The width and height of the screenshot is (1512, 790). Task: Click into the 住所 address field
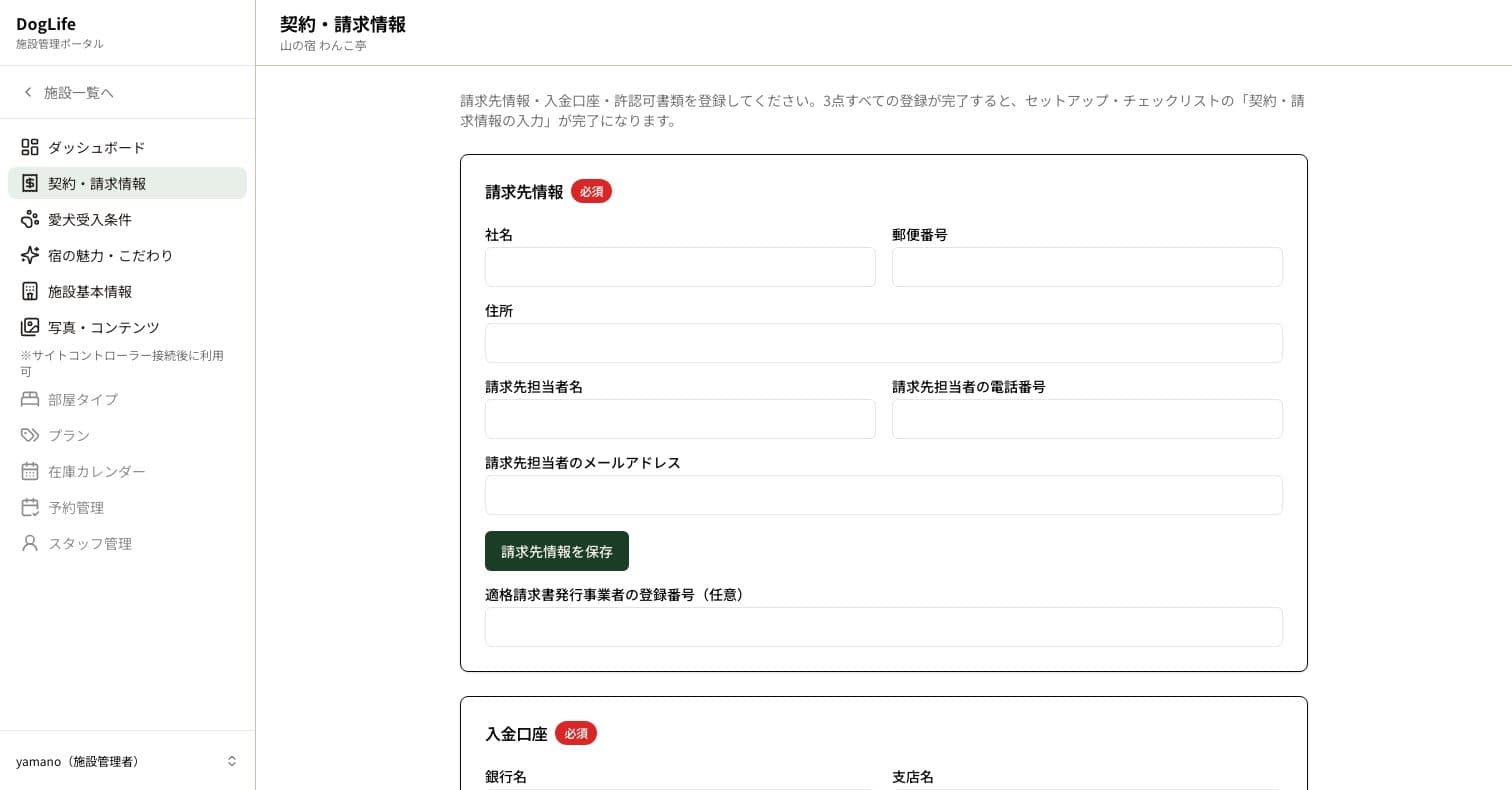point(884,343)
